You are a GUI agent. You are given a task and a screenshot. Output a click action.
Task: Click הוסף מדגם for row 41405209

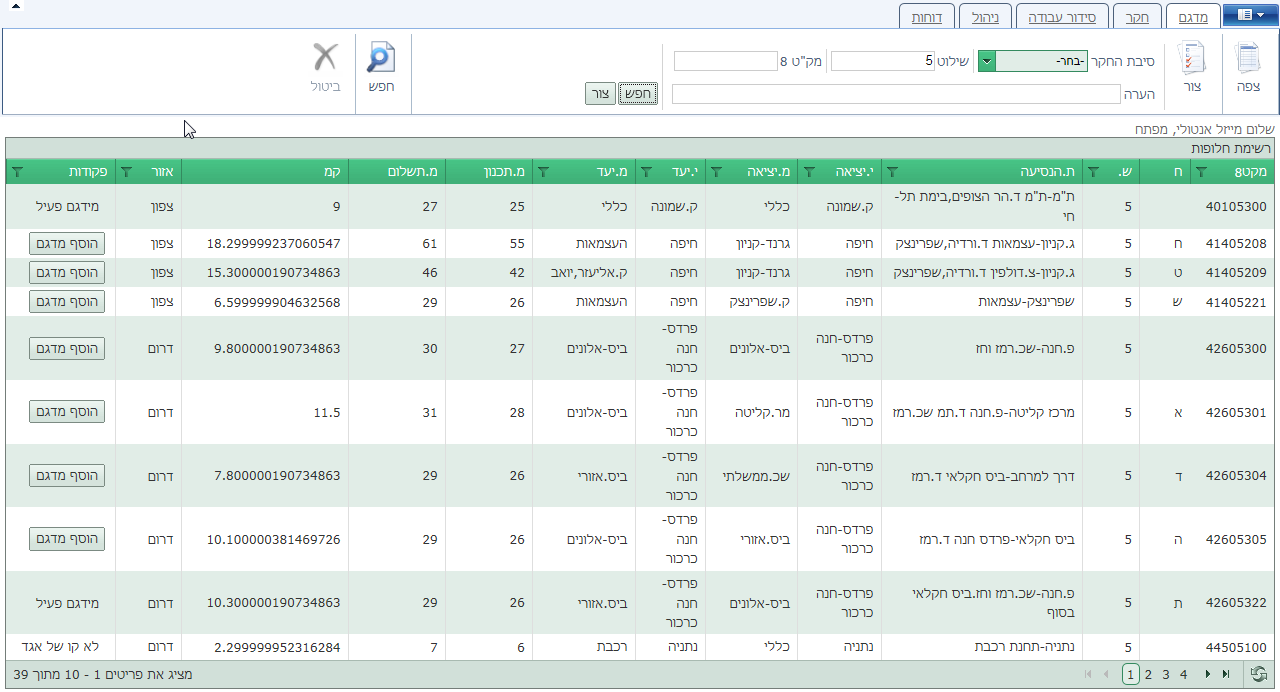(x=67, y=272)
